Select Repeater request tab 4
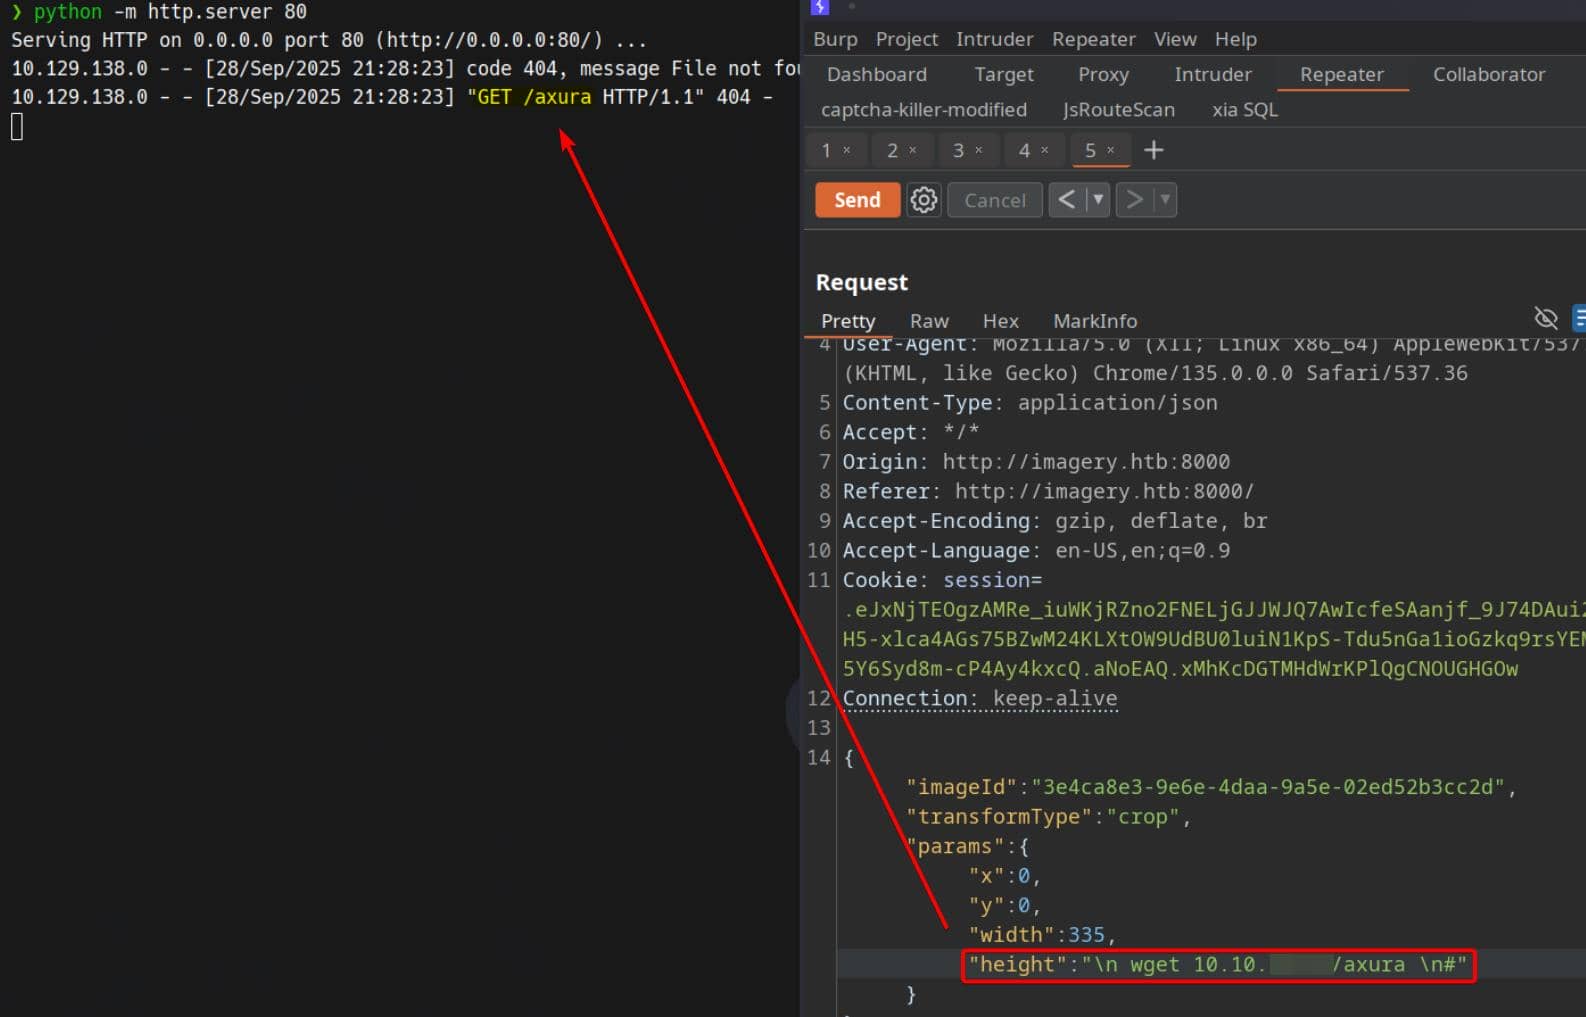 (x=1024, y=150)
